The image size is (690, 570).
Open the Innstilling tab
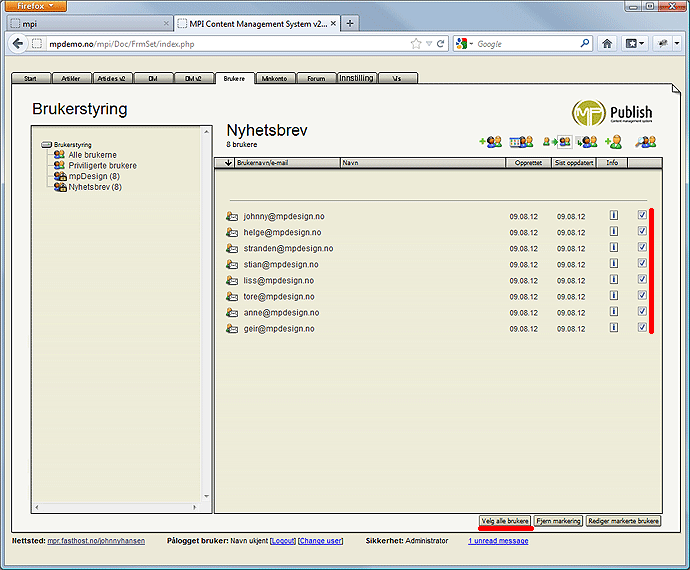[356, 78]
